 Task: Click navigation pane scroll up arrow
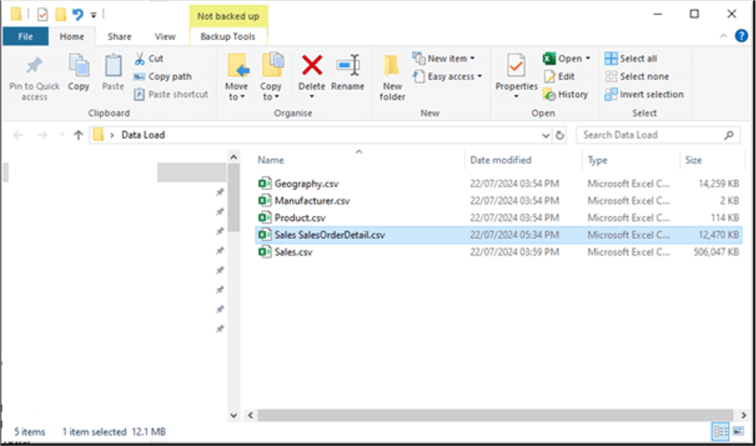[x=234, y=157]
